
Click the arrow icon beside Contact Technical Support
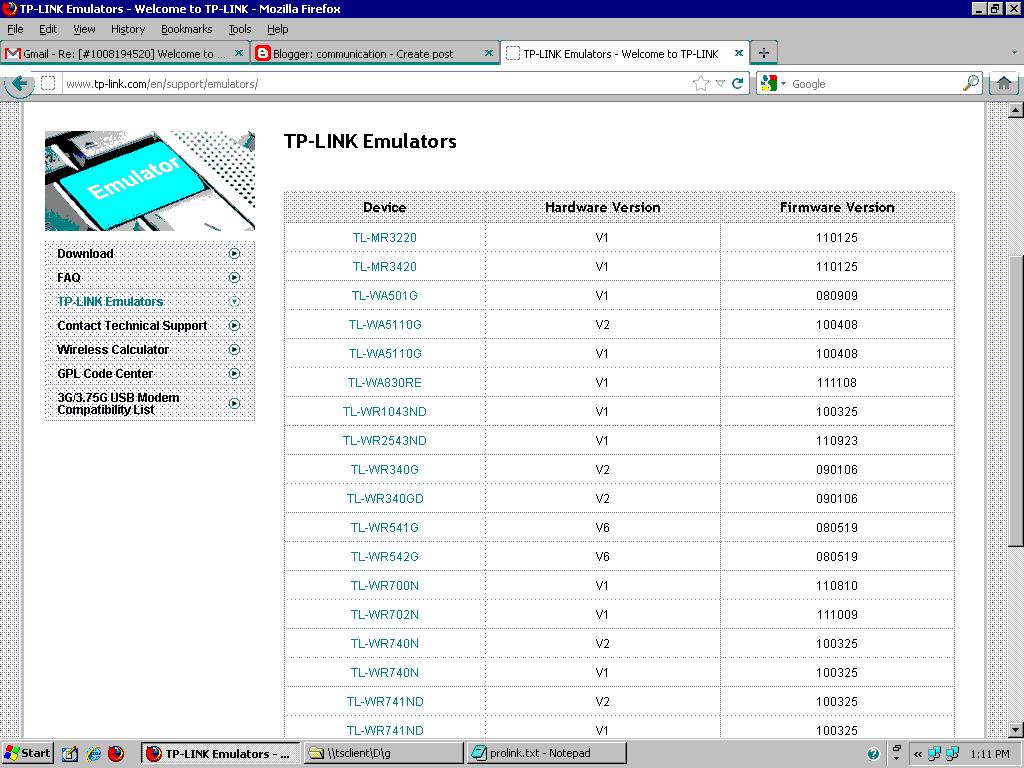point(234,325)
